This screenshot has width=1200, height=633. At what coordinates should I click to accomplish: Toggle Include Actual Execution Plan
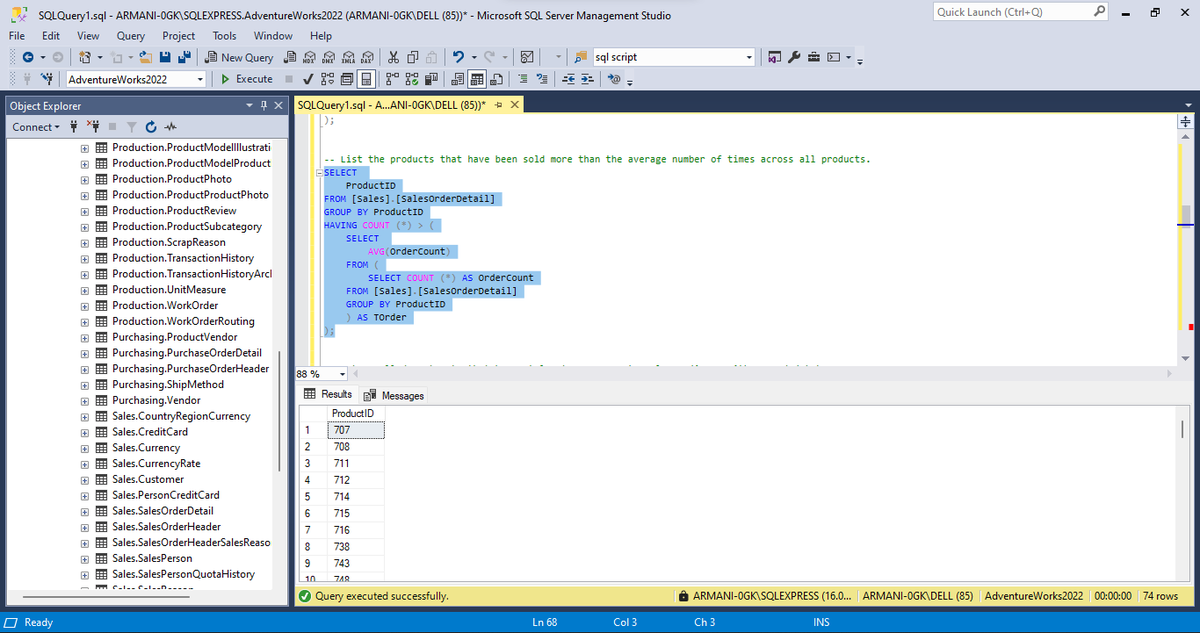pyautogui.click(x=392, y=79)
